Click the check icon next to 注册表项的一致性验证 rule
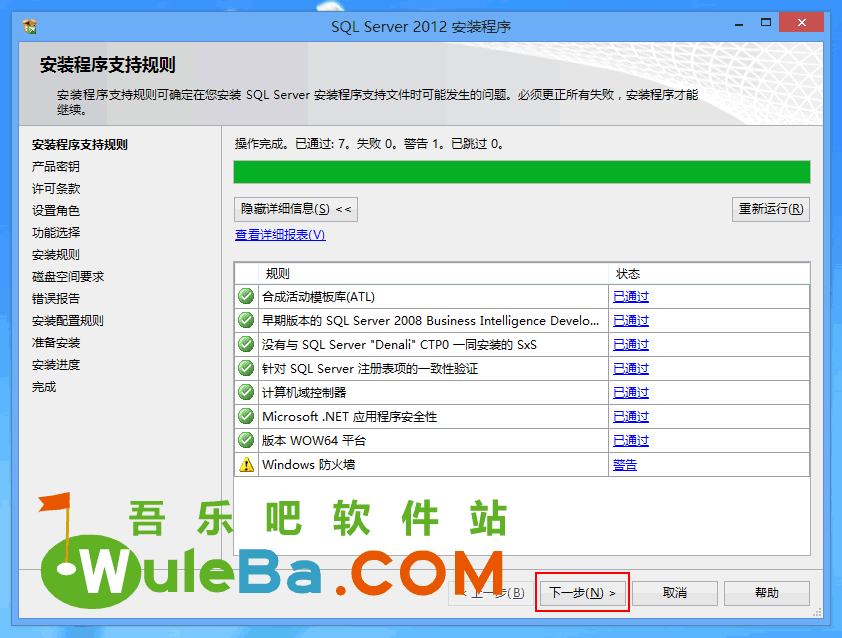The width and height of the screenshot is (842, 638). point(246,368)
